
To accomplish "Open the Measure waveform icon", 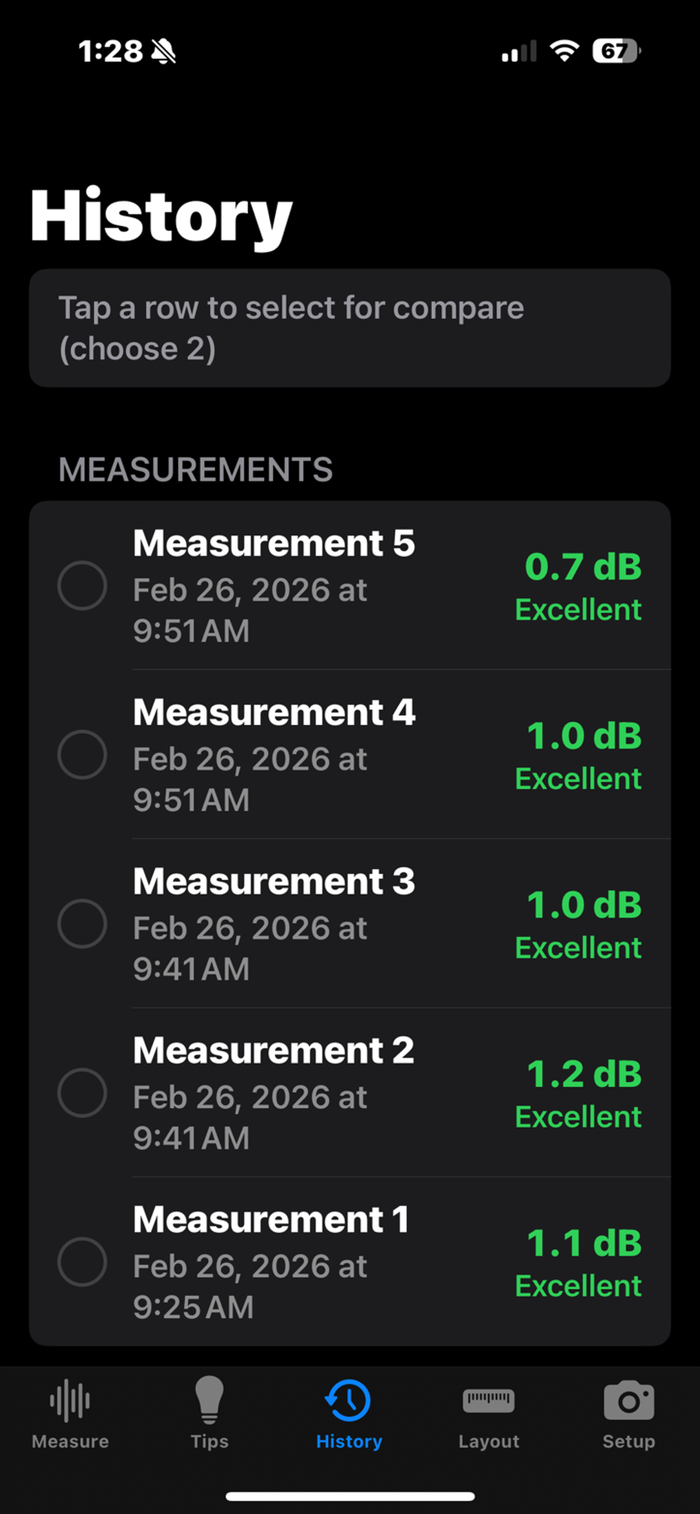I will (70, 1400).
